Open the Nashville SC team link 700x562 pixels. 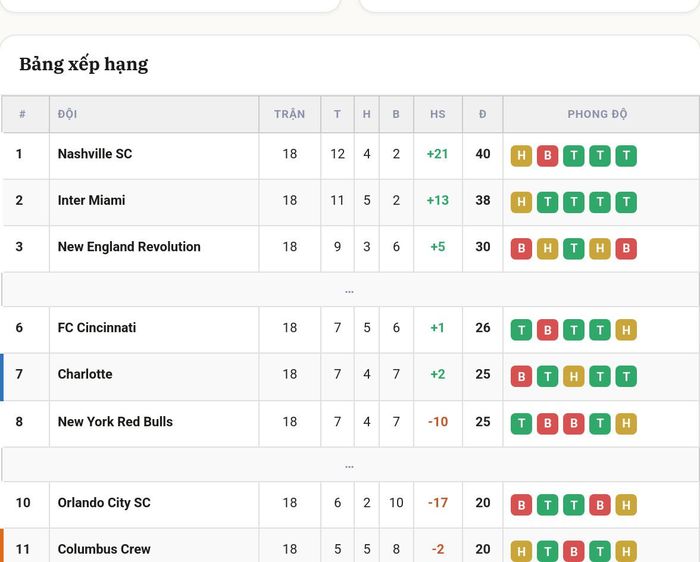[95, 154]
